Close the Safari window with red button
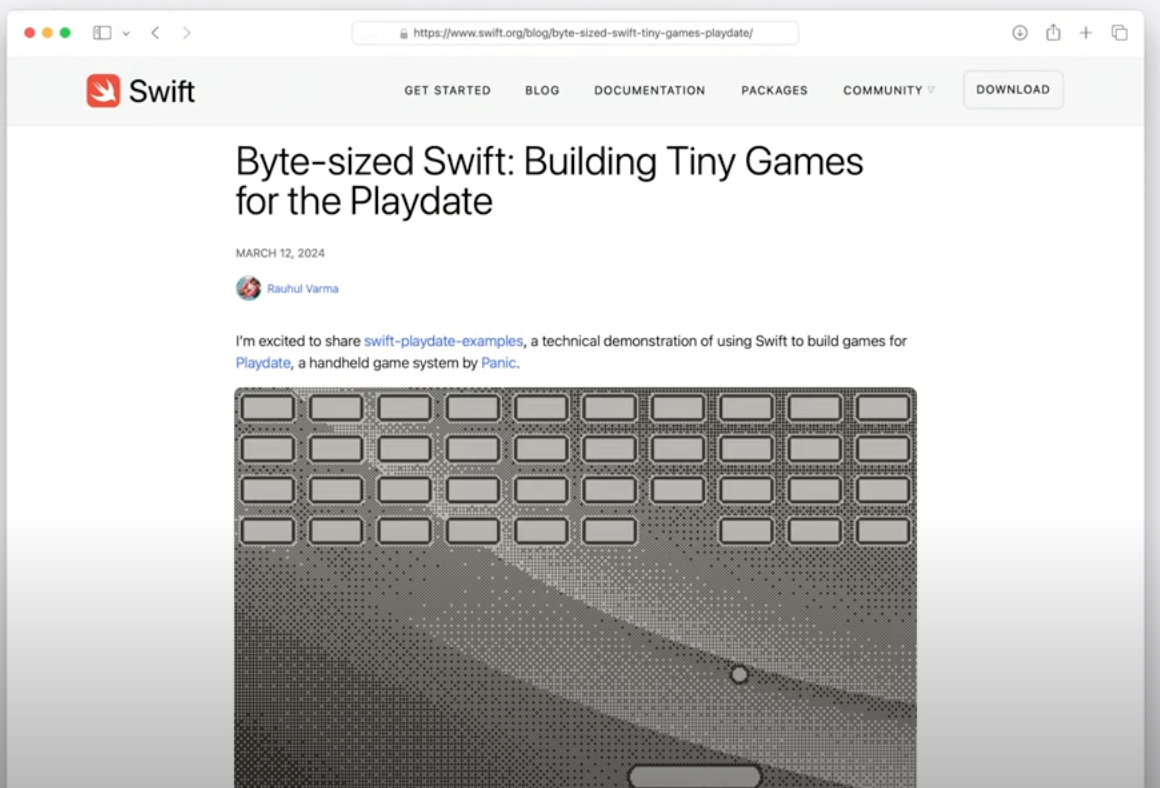The height and width of the screenshot is (788, 1160). (30, 33)
